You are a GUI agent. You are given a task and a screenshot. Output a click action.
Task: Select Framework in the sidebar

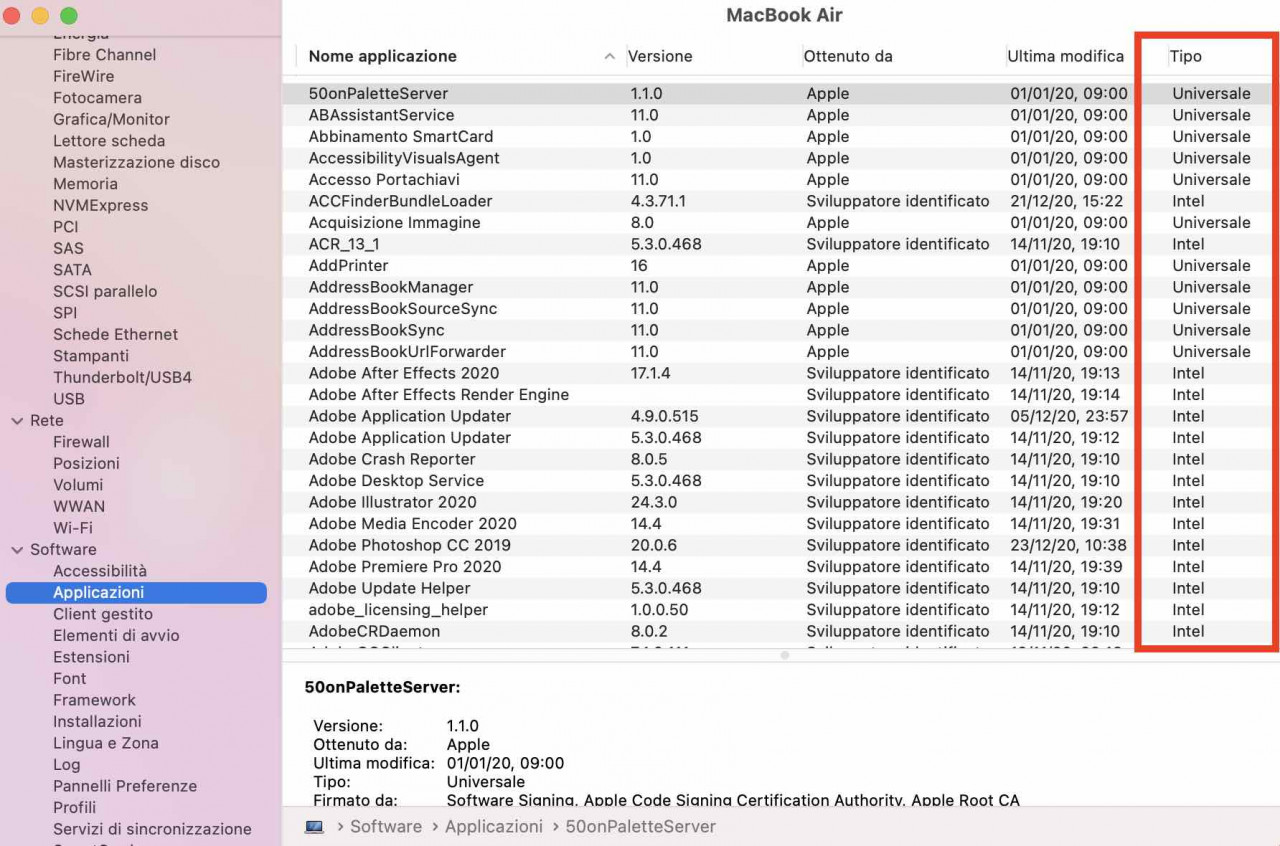pos(94,700)
